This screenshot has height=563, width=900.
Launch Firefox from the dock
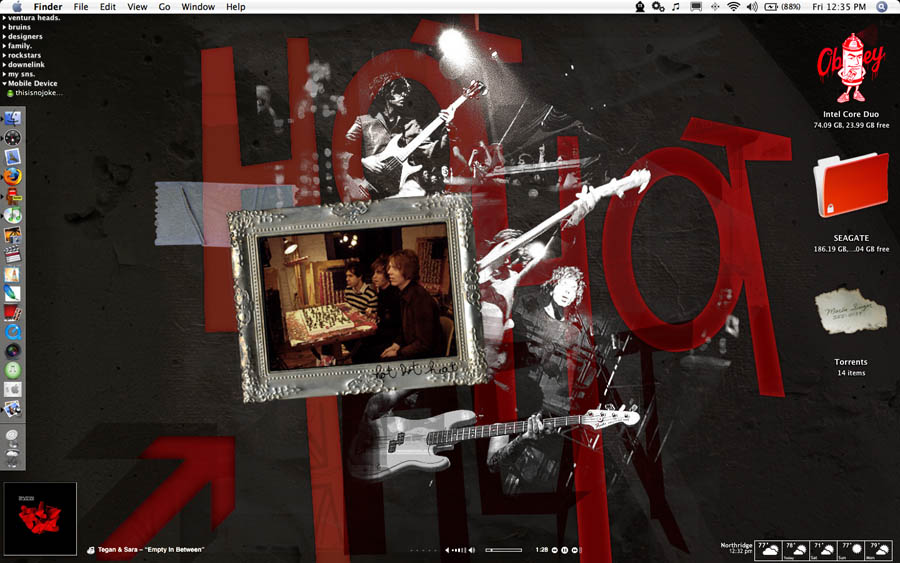pos(13,176)
